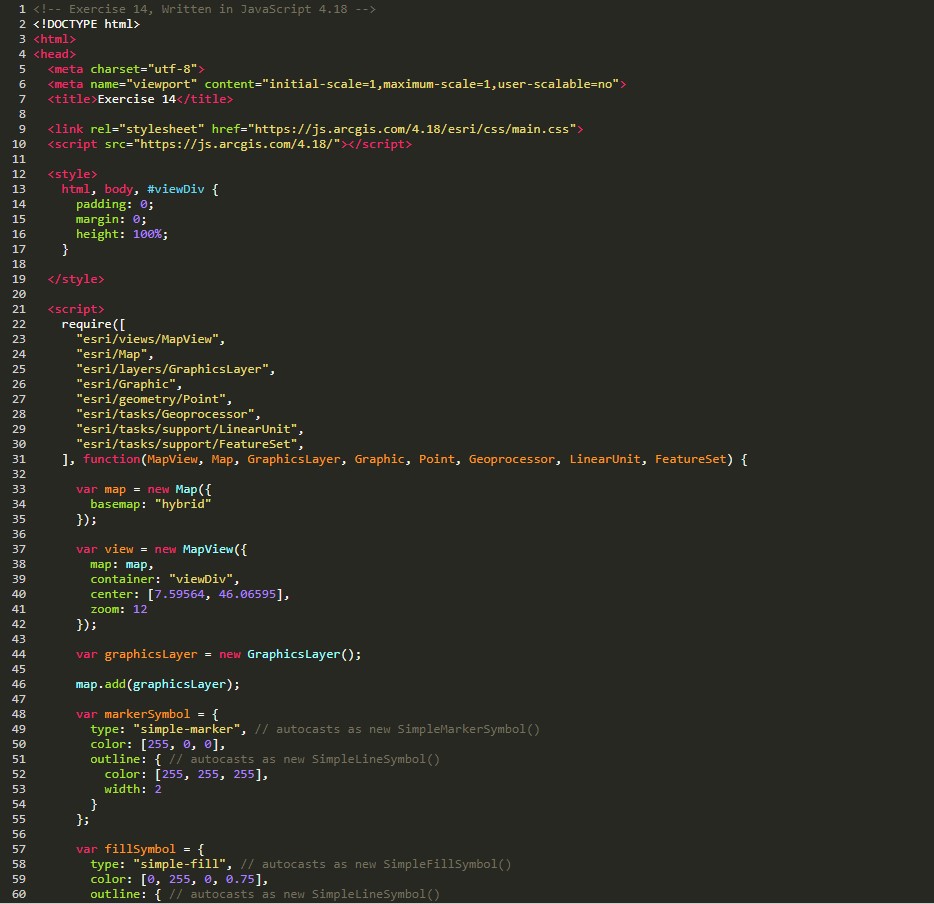Click the "esri/views/MapView" module string

[151, 339]
